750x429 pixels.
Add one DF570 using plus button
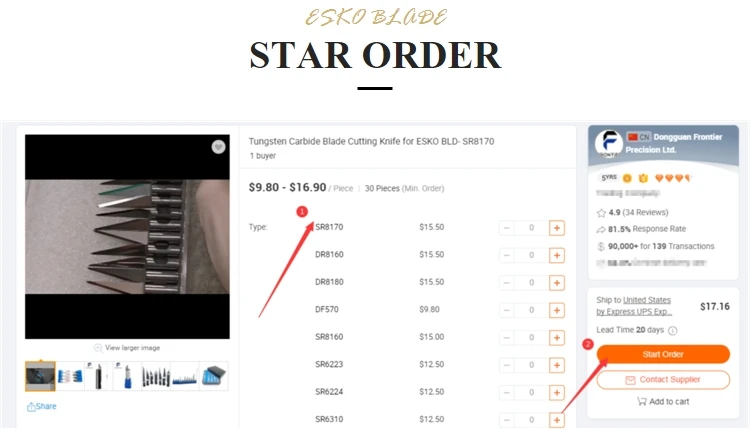point(557,310)
